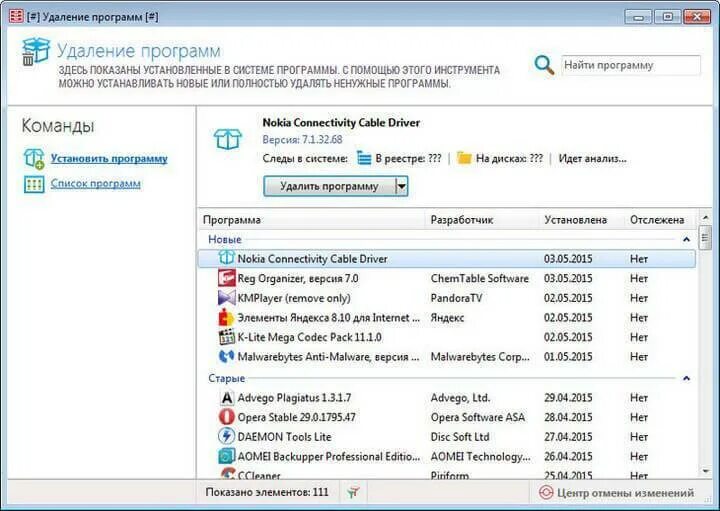Viewport: 720px width, 511px height.
Task: Click the 'Идет анализ...' status text
Action: pyautogui.click(x=592, y=159)
